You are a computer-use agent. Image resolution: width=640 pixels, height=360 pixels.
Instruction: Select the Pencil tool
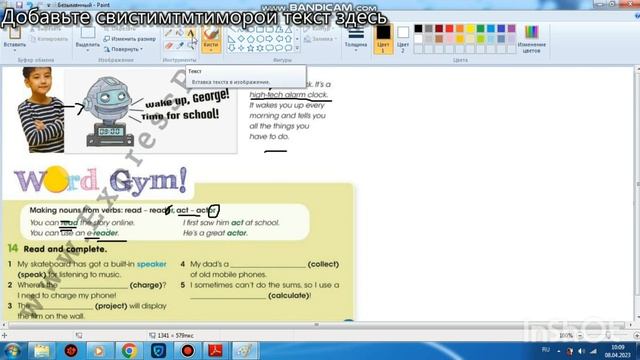169,33
